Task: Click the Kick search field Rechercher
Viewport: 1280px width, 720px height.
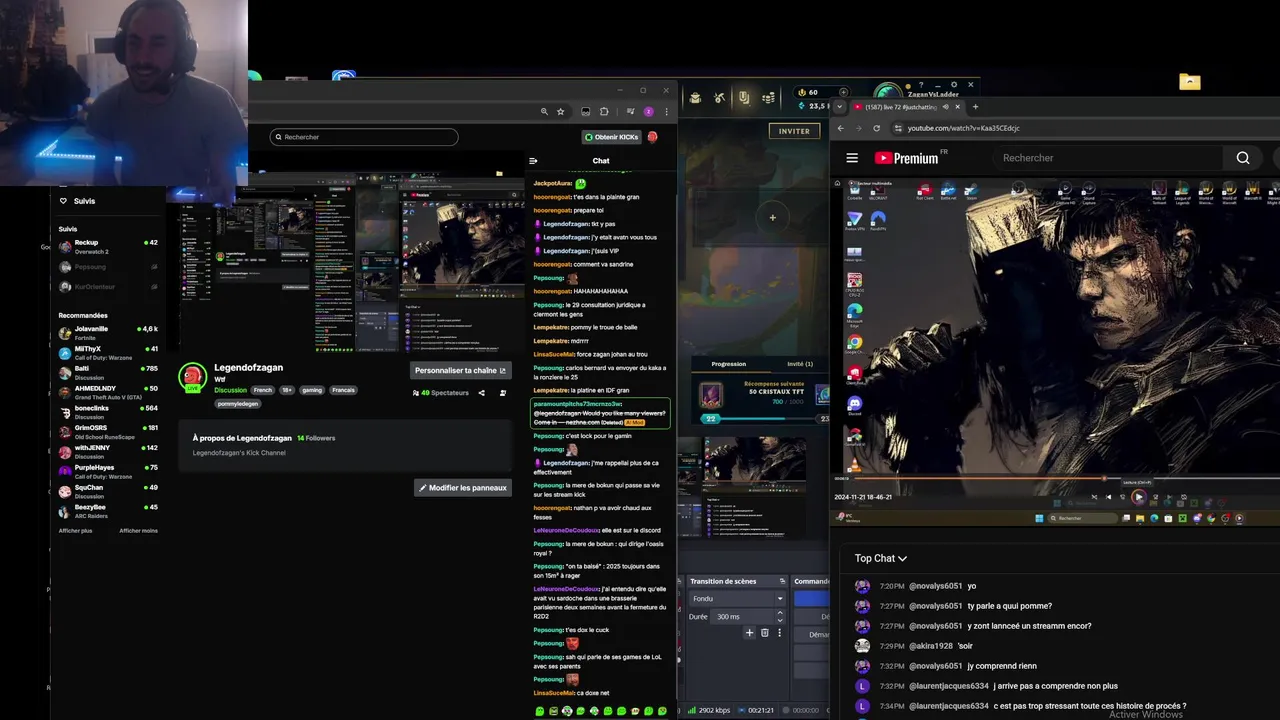Action: (x=364, y=137)
